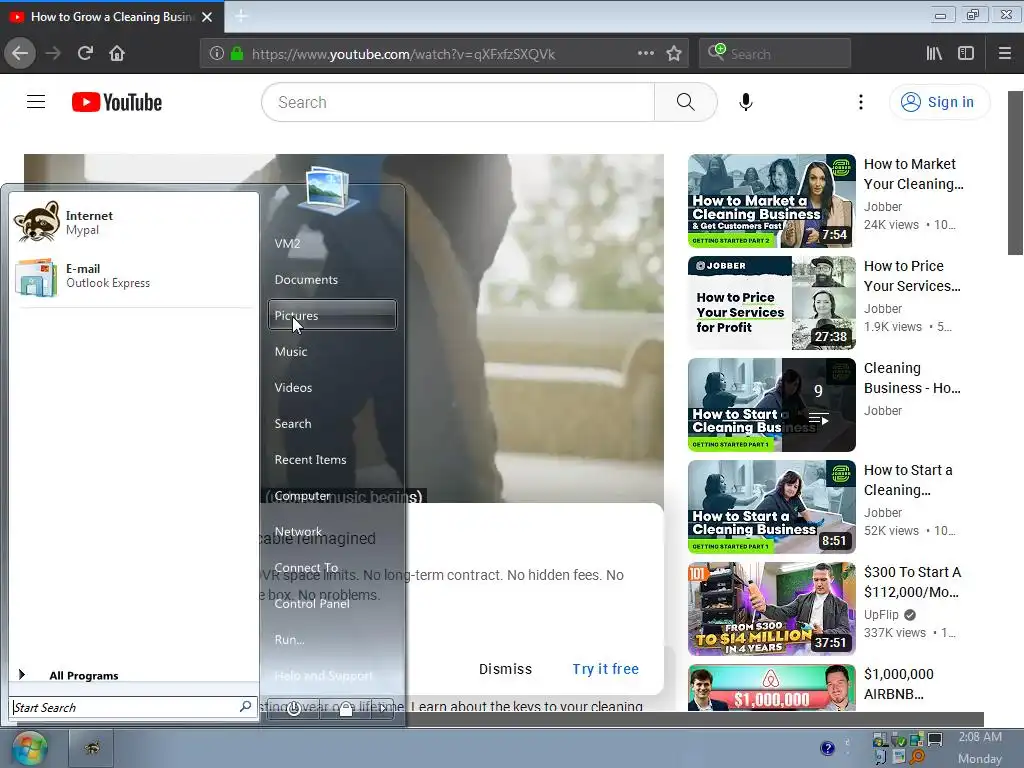
Task: Click the Start menu power button icon
Action: [294, 709]
